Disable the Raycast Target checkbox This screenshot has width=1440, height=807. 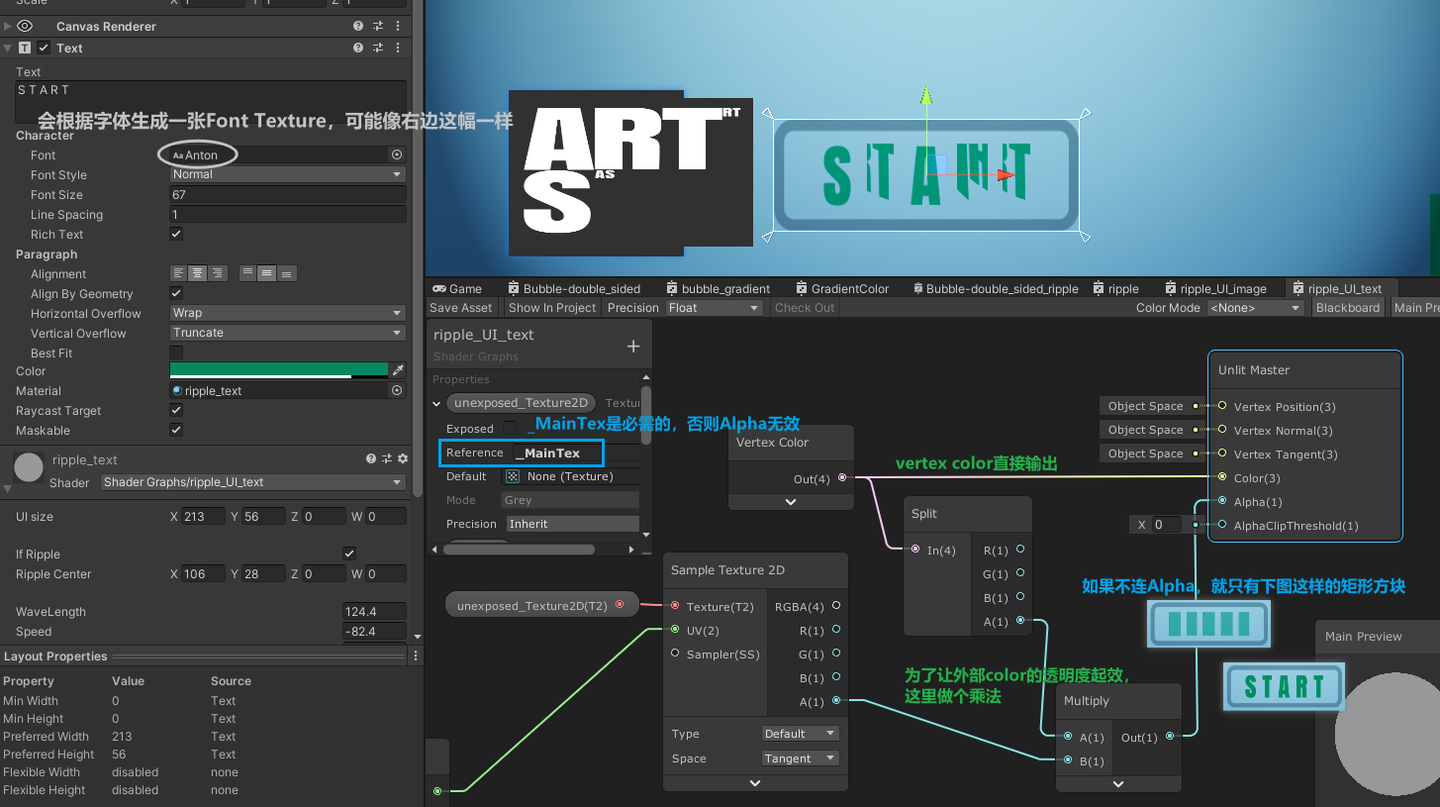(176, 410)
